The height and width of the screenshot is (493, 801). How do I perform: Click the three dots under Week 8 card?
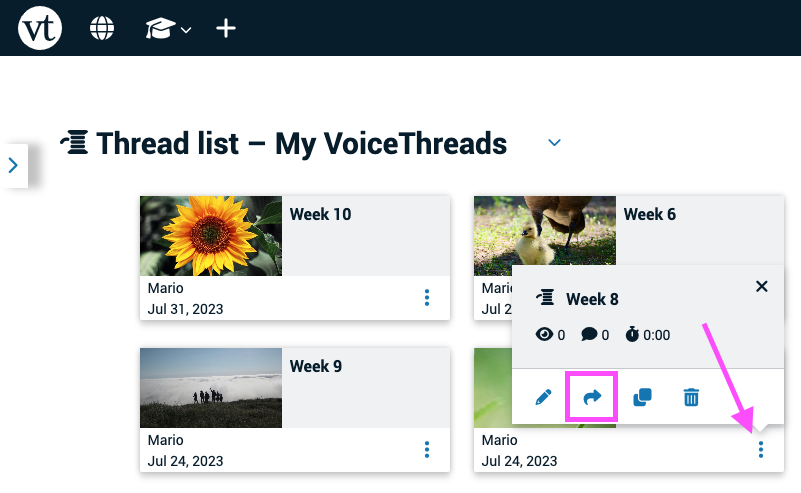click(761, 450)
